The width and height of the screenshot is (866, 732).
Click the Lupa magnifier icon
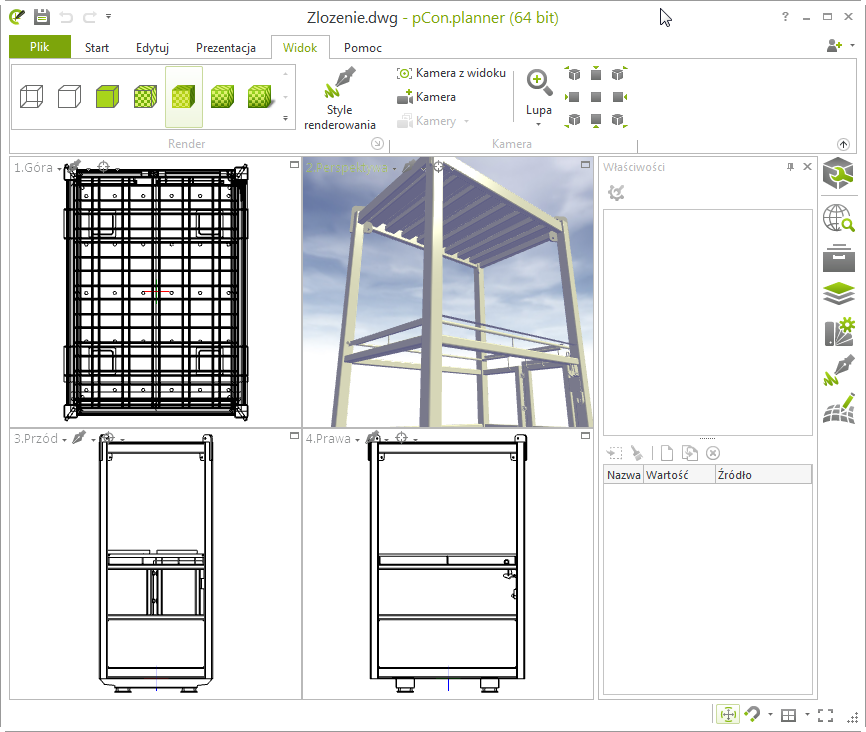(539, 83)
